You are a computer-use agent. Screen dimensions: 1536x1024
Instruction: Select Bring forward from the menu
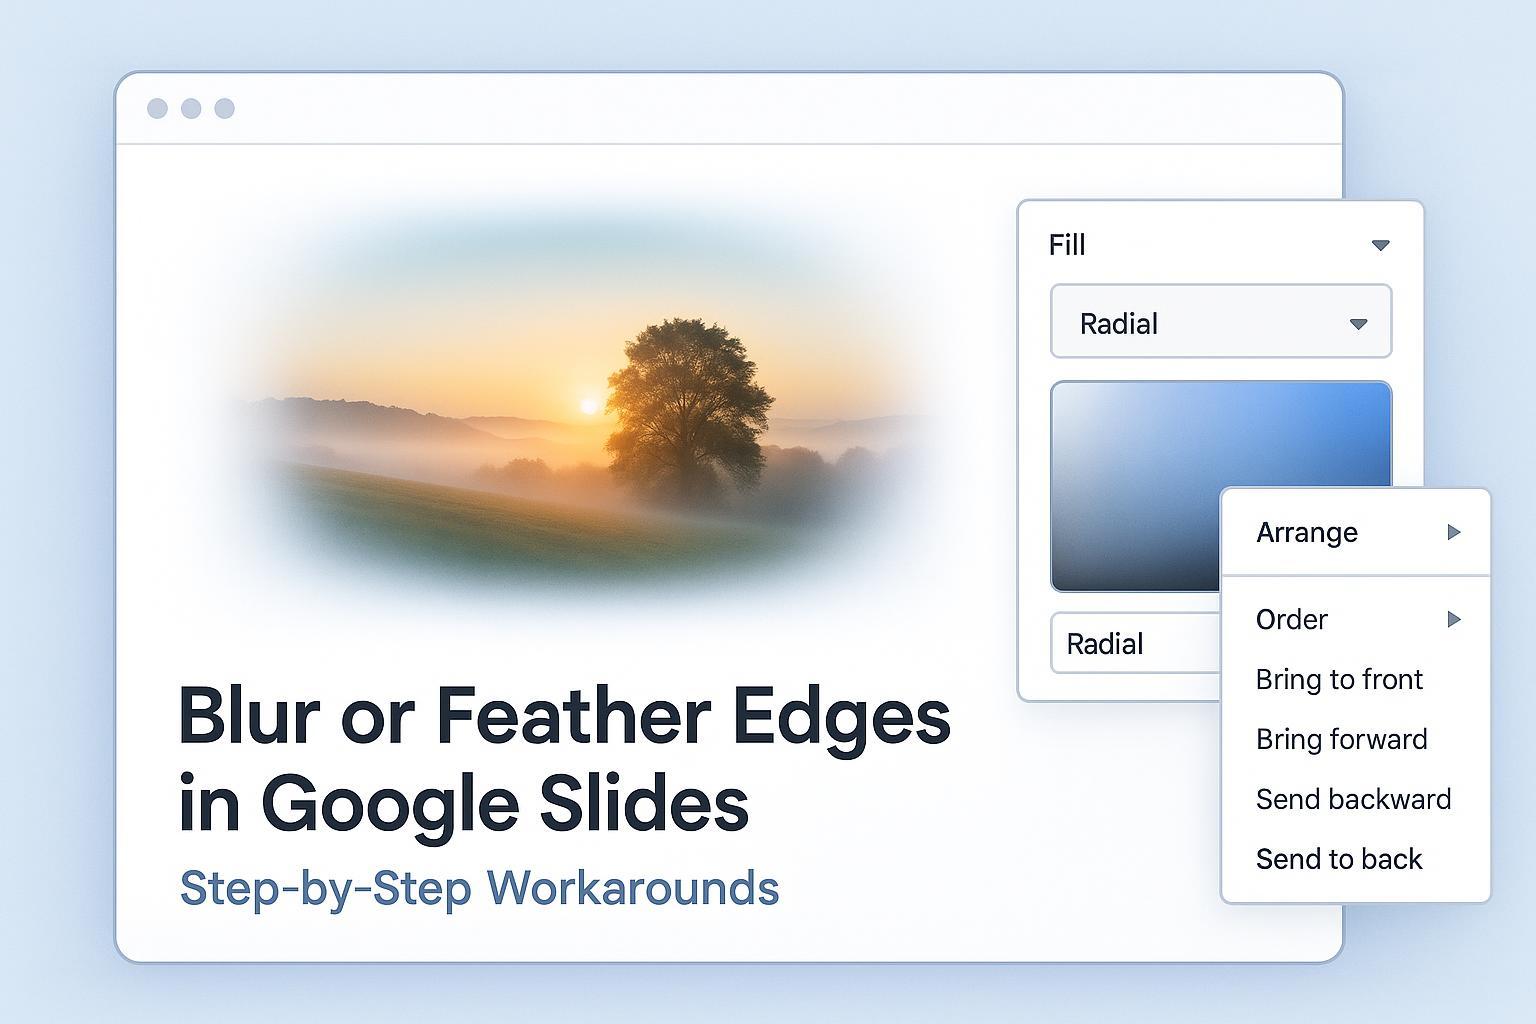pos(1341,740)
